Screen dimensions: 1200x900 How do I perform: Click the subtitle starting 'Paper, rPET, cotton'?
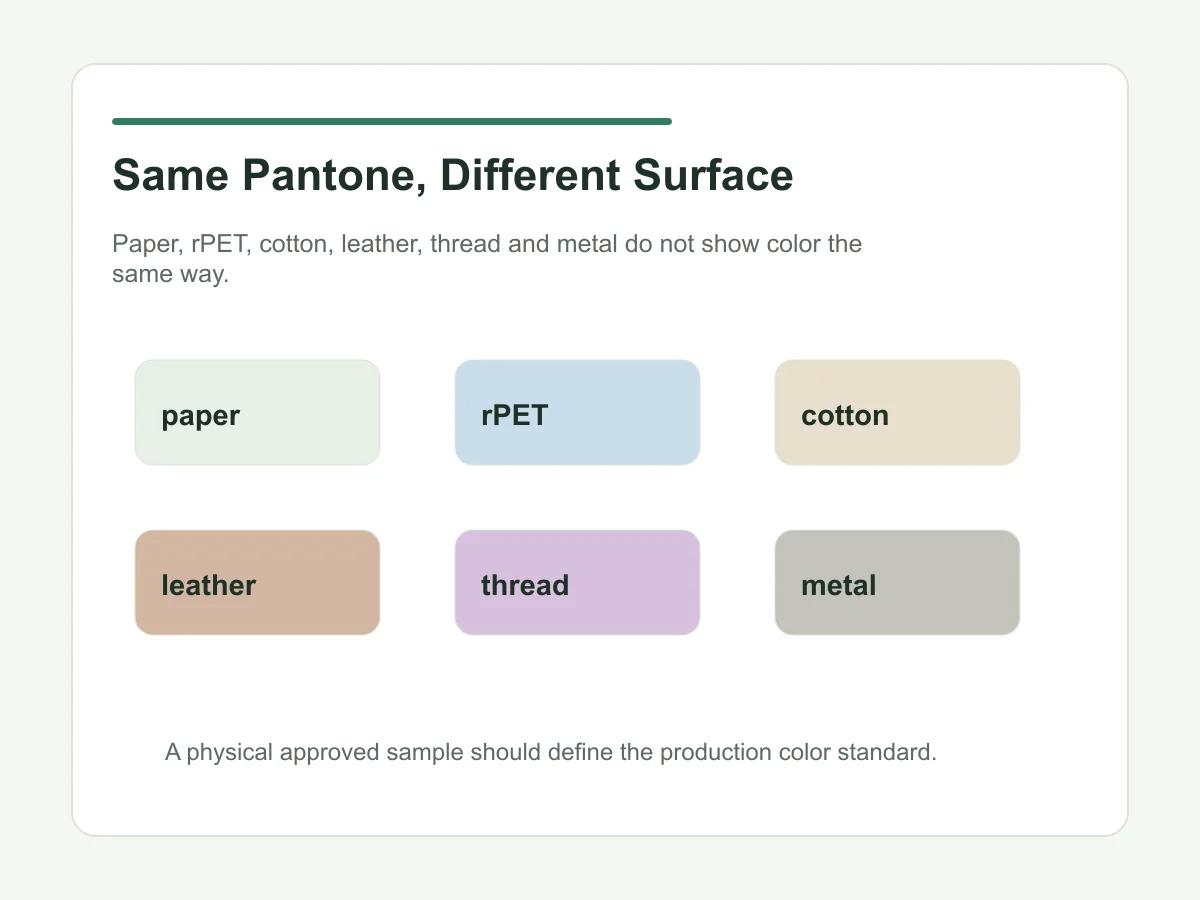[x=487, y=259]
